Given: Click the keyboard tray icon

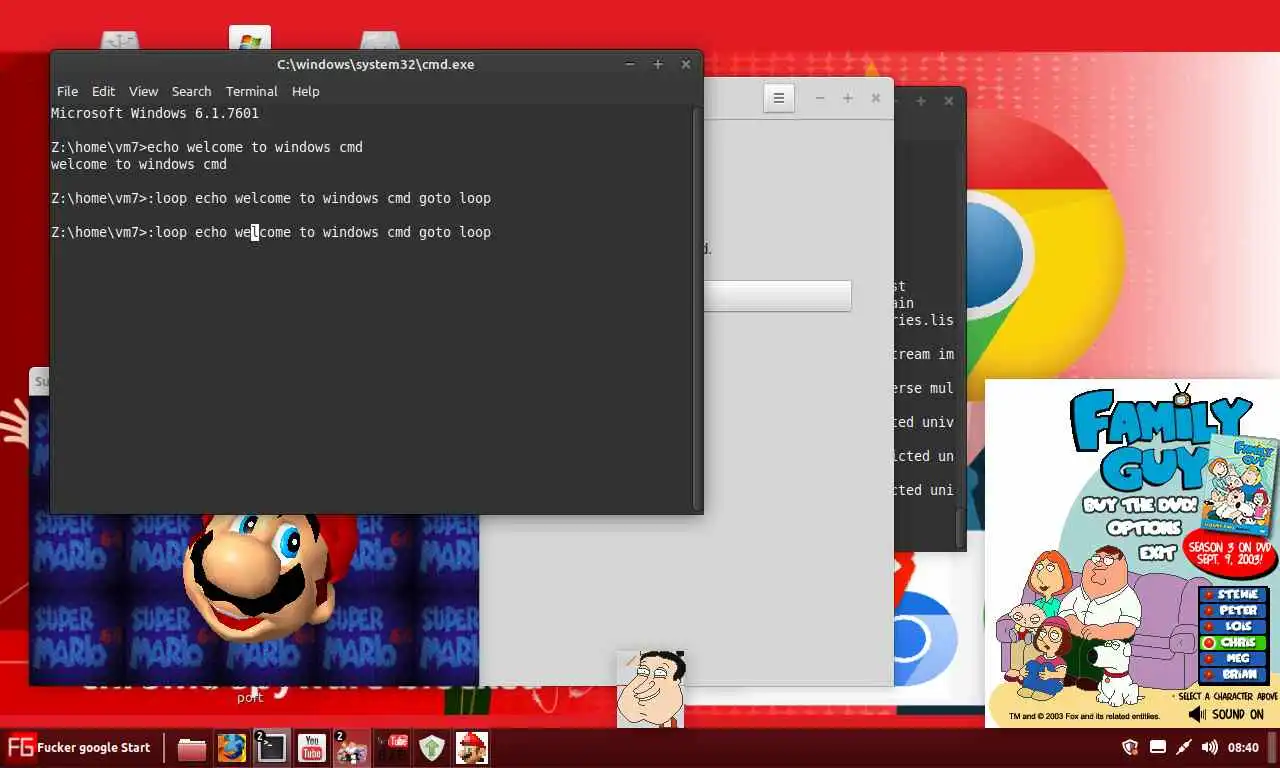Looking at the screenshot, I should pos(1158,747).
